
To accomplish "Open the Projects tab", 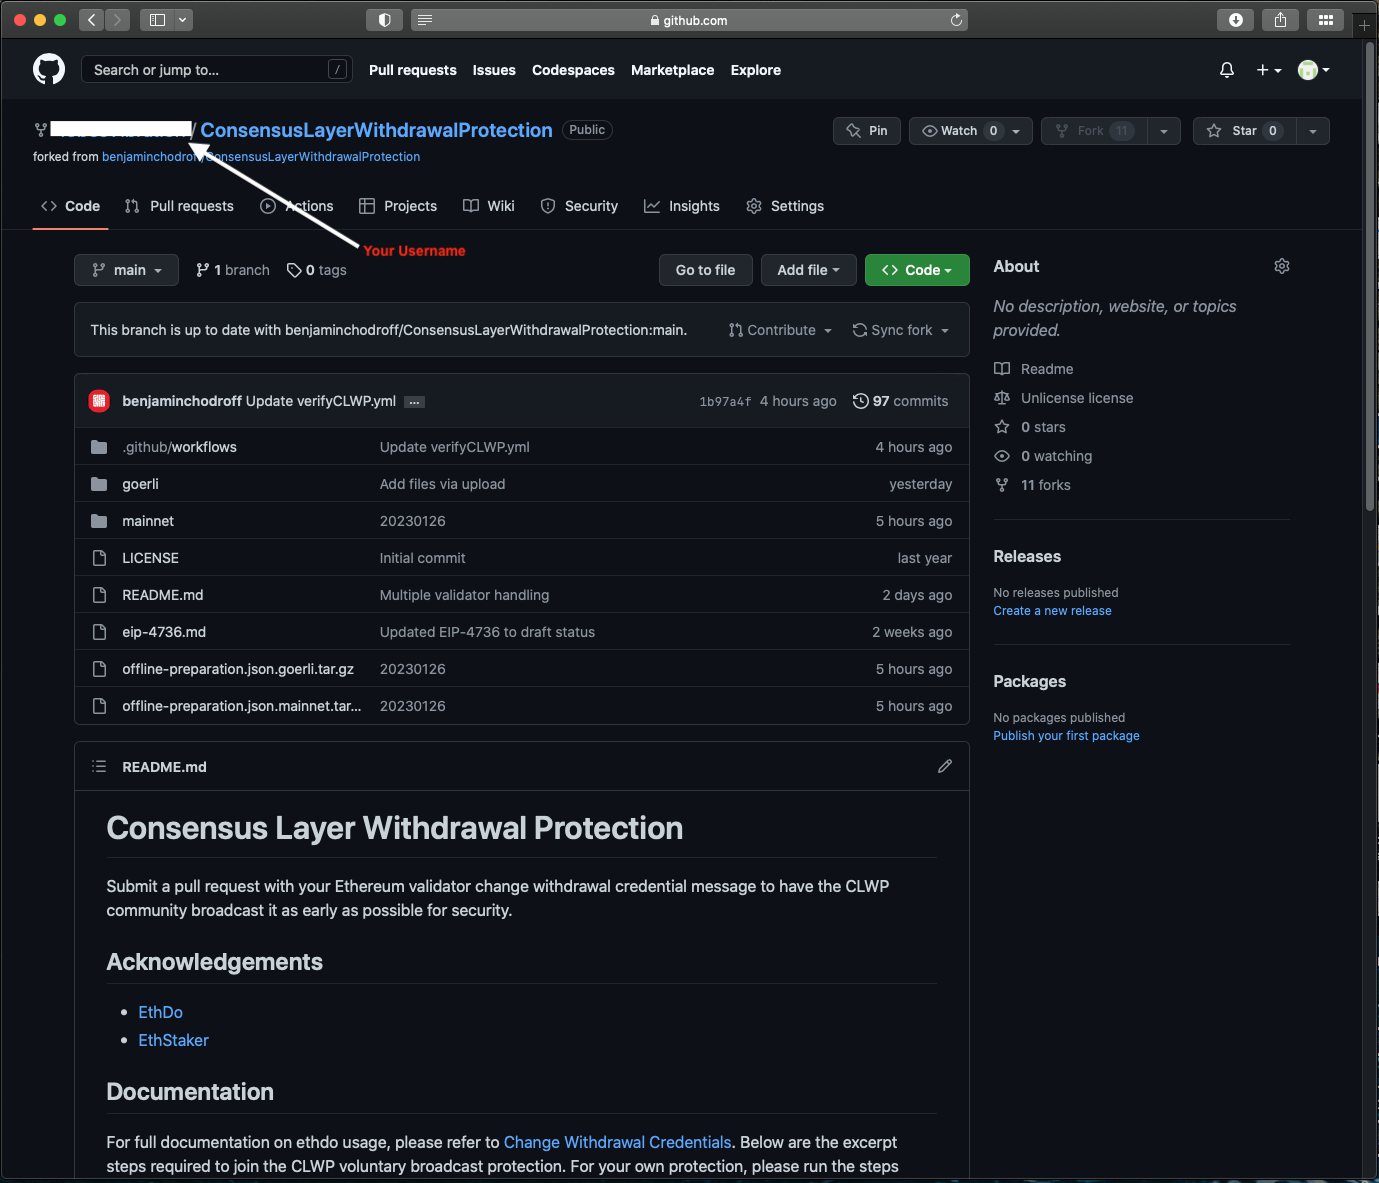I will [x=398, y=206].
